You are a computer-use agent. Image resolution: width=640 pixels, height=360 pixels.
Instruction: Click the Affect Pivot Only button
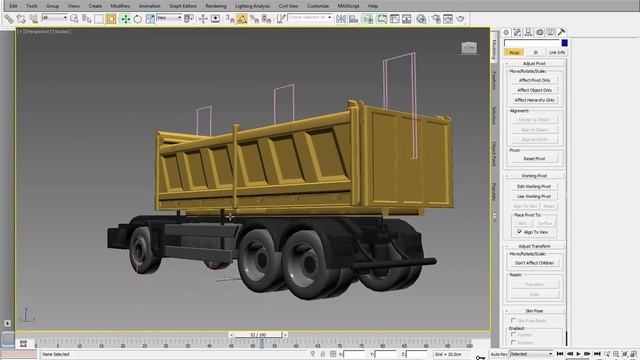534,80
